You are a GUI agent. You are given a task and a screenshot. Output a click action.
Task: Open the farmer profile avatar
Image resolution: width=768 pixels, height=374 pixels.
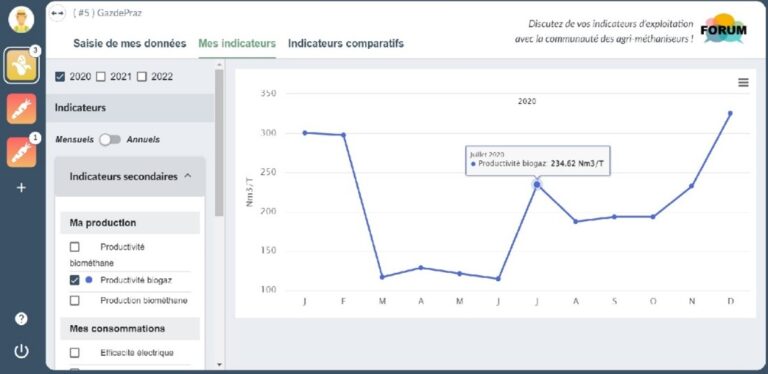pos(21,20)
